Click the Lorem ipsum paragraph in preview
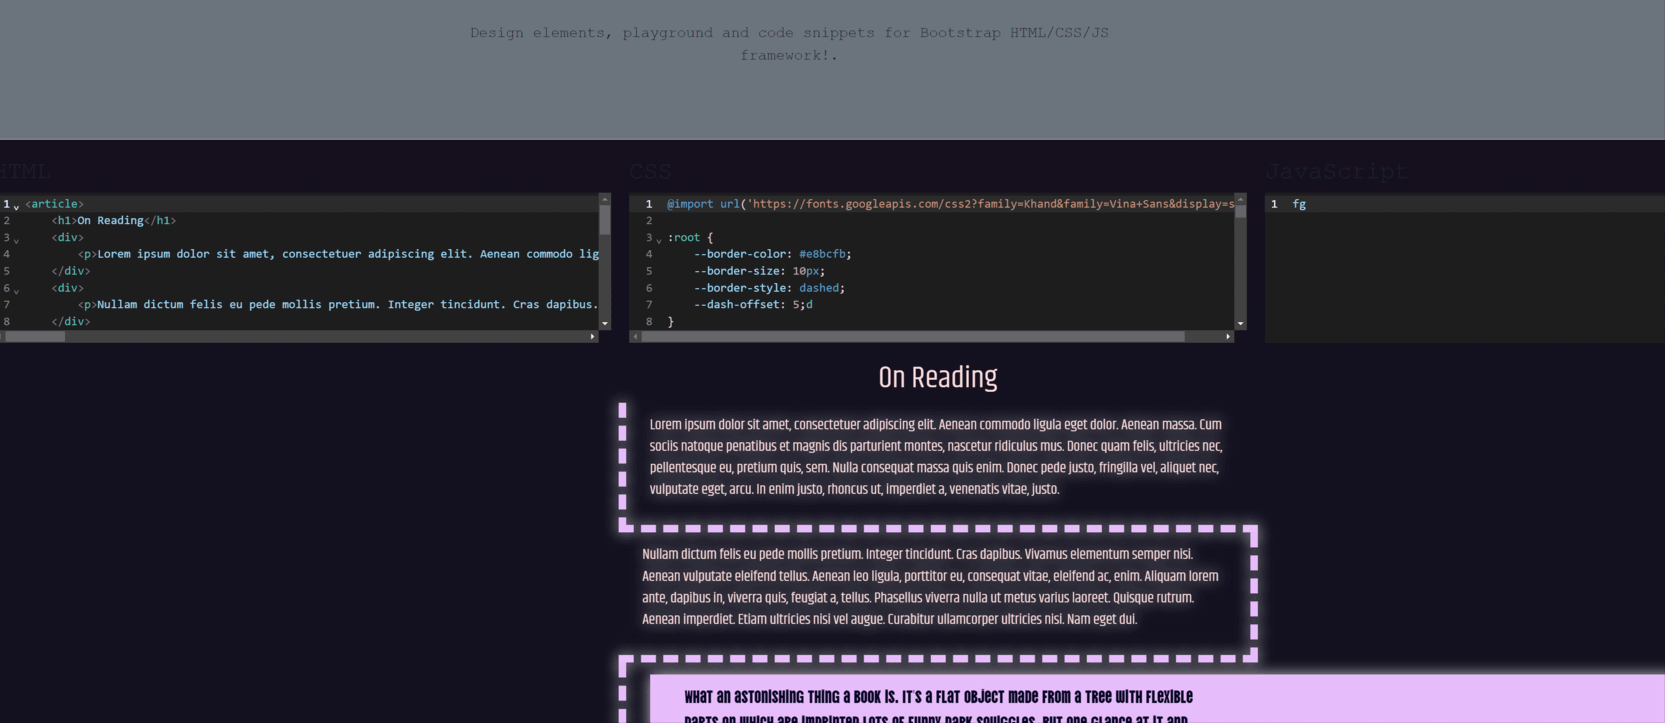 (x=936, y=457)
